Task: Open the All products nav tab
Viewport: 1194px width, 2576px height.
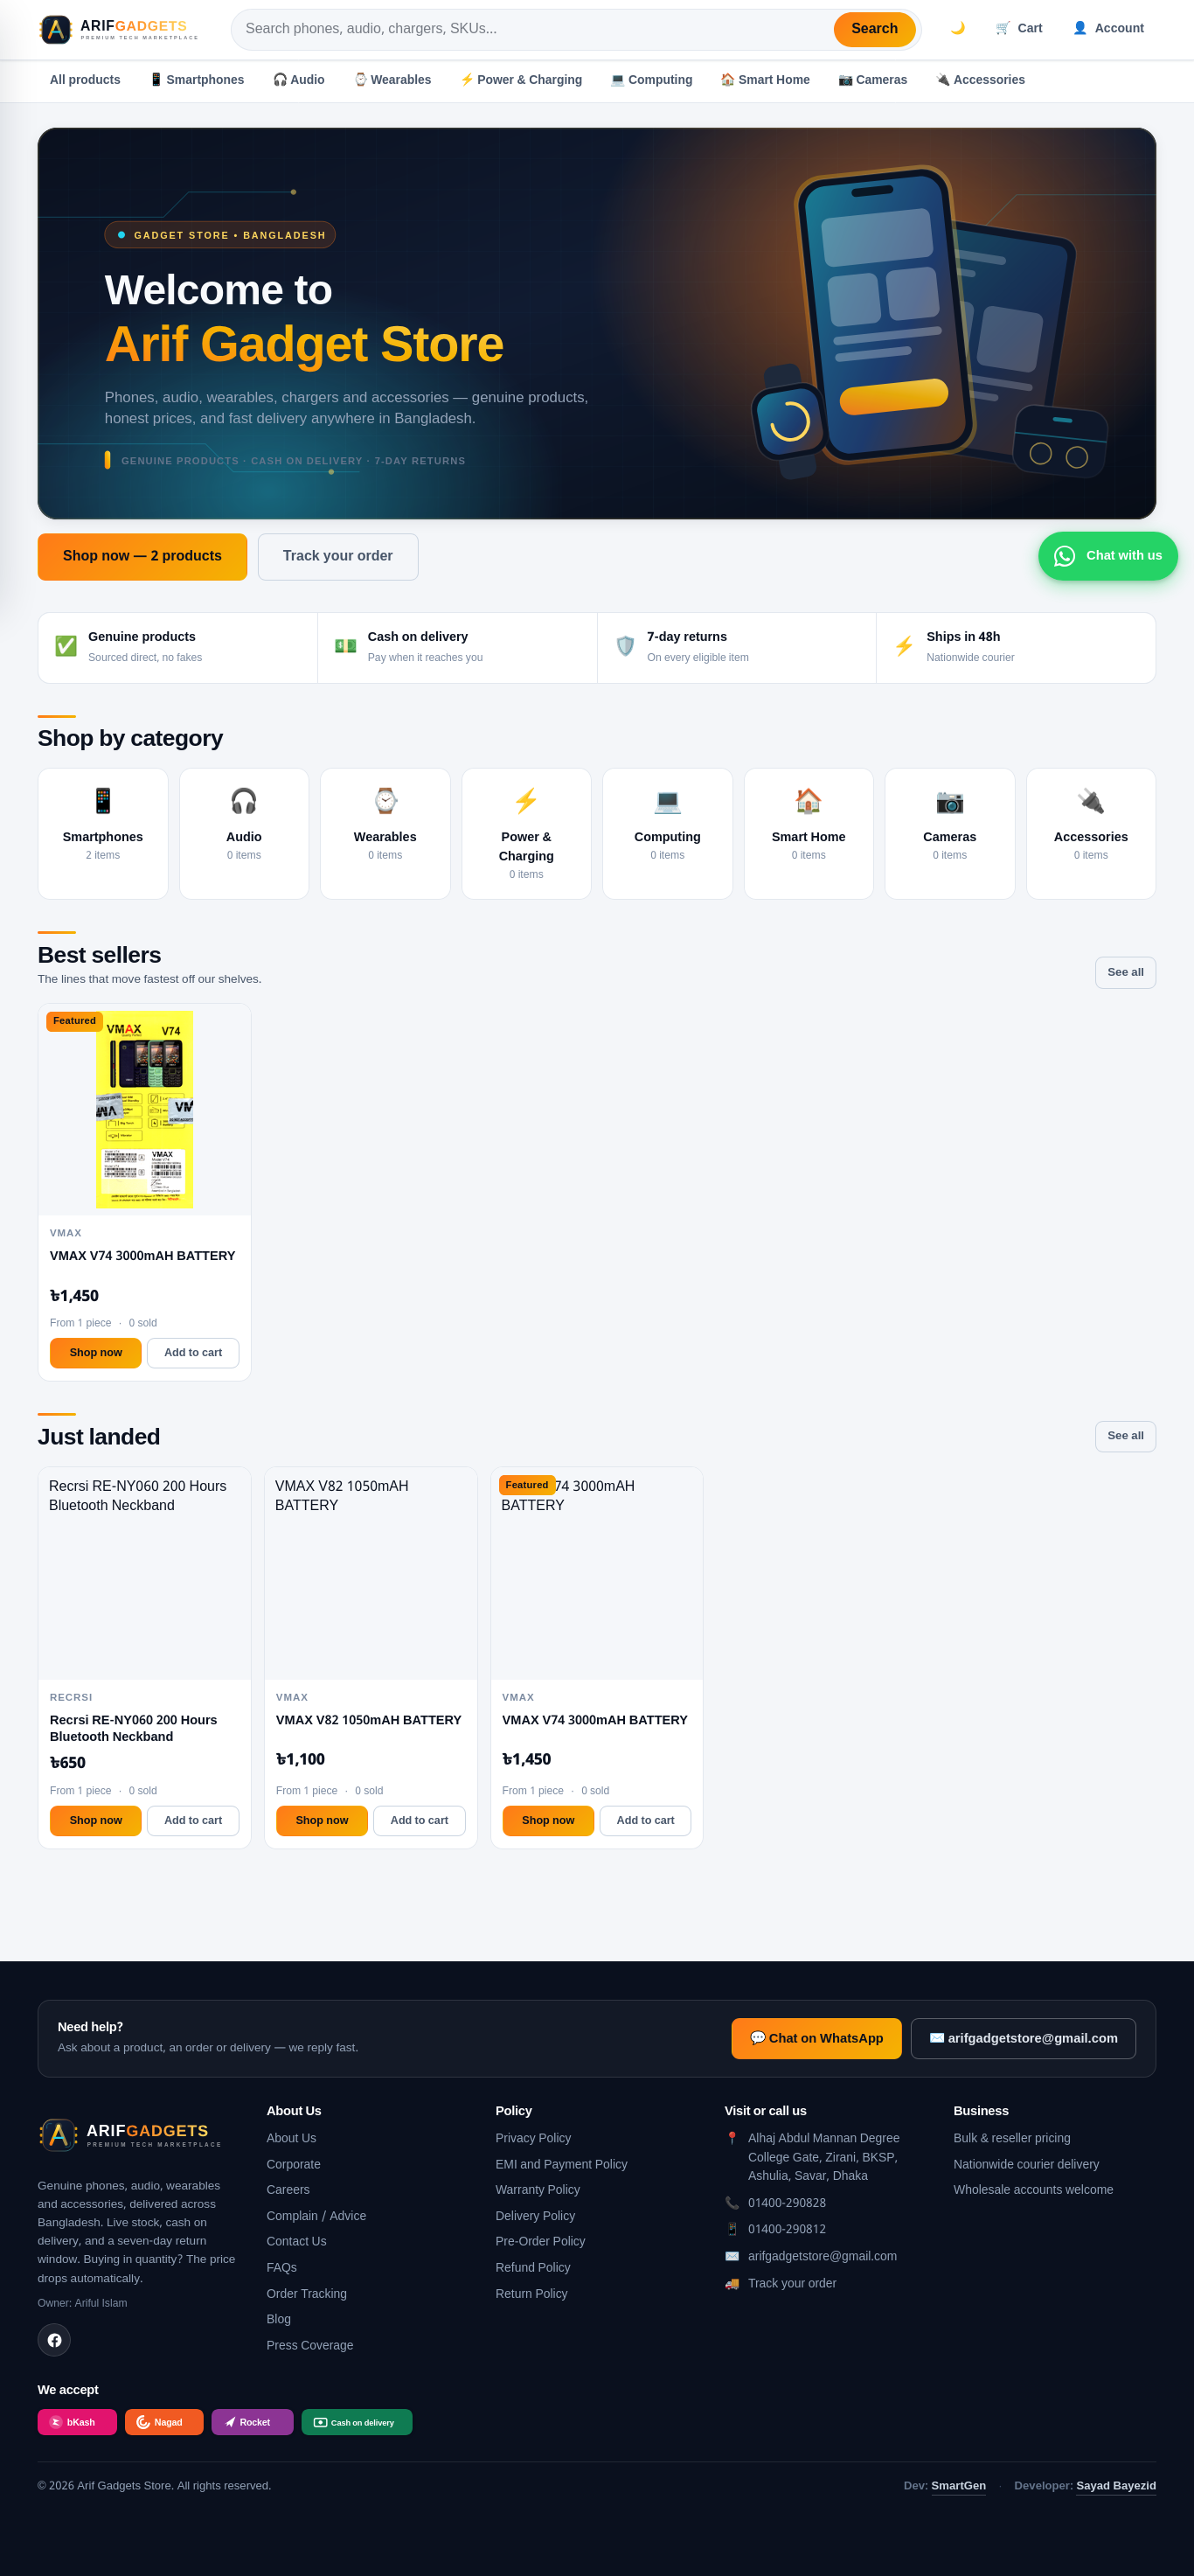Action: [x=85, y=80]
